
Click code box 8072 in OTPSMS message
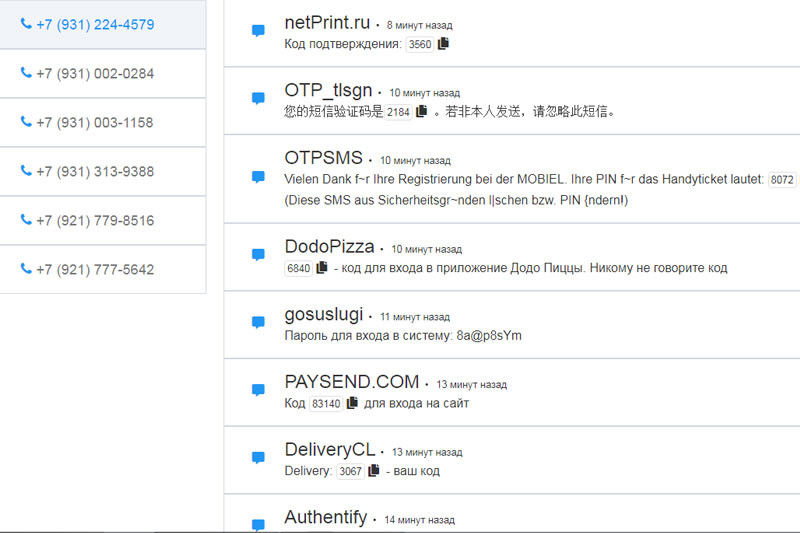tap(782, 180)
